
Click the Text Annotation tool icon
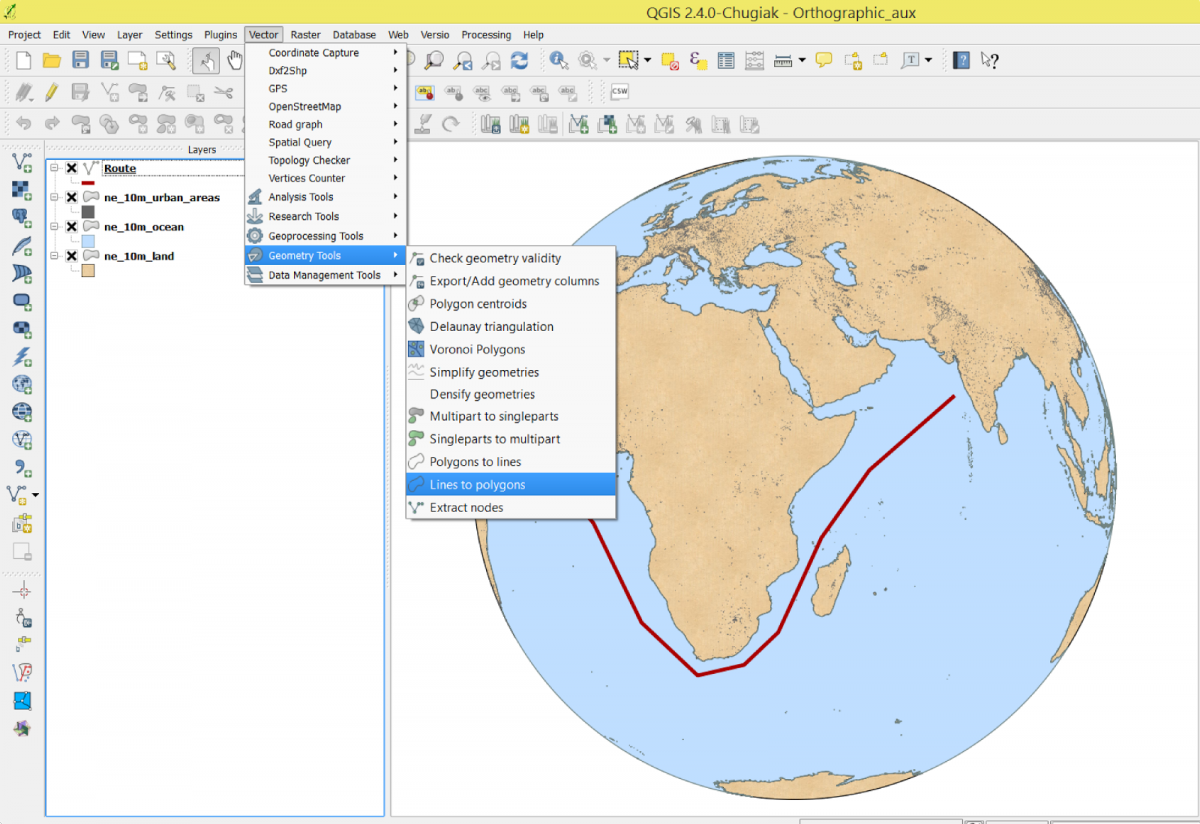click(x=910, y=60)
